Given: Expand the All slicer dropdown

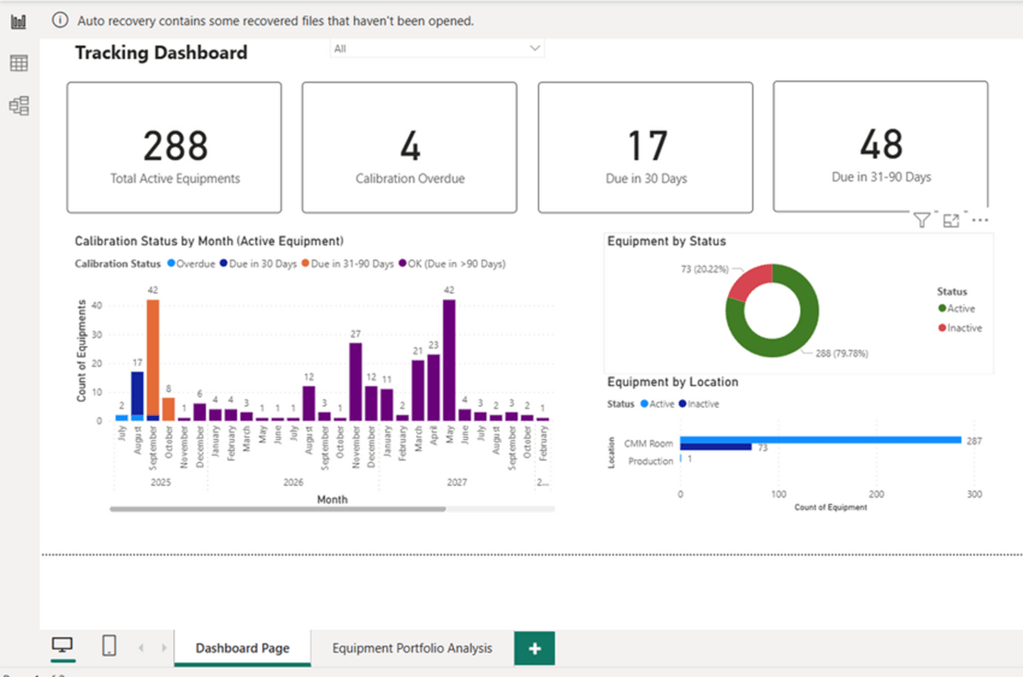Looking at the screenshot, I should tap(535, 48).
